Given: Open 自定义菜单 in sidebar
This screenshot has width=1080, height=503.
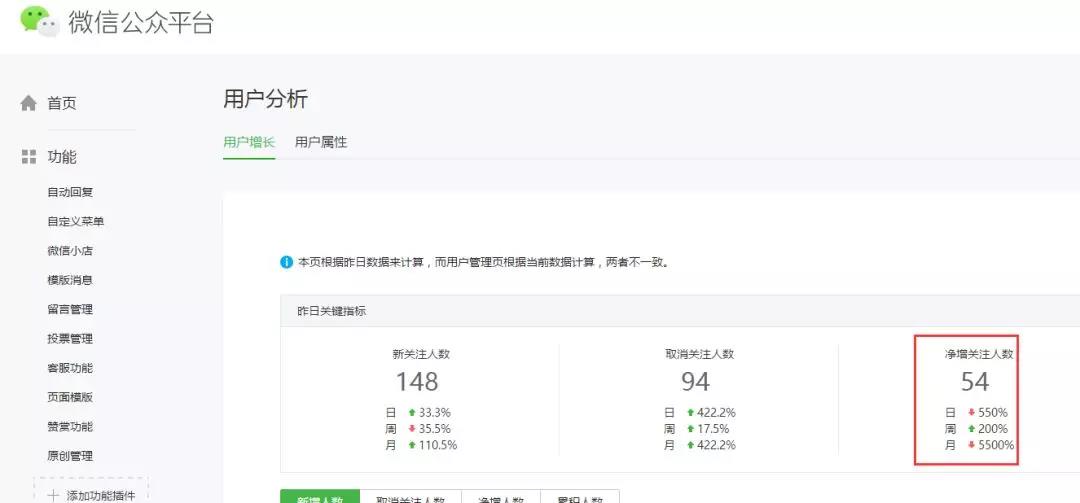Looking at the screenshot, I should pos(76,222).
